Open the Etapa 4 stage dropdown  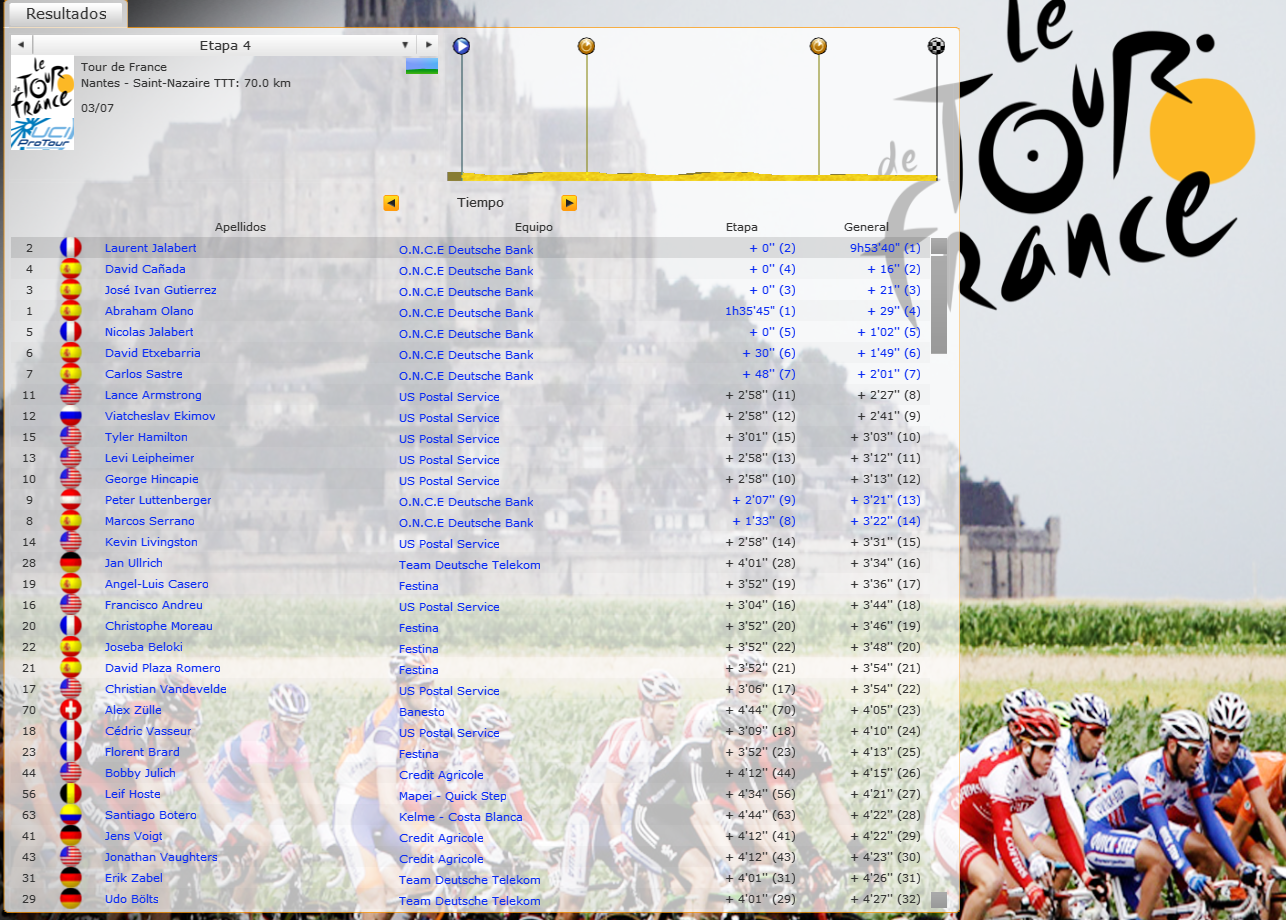click(405, 45)
